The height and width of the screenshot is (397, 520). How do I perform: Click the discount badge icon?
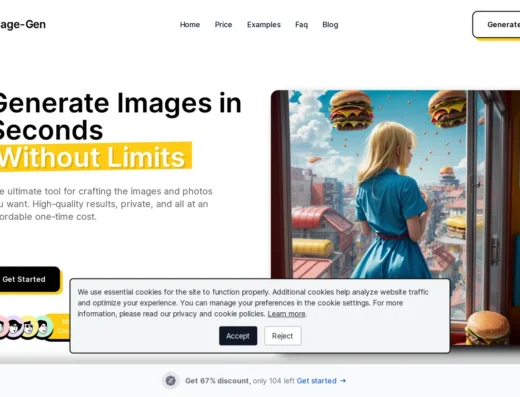pyautogui.click(x=171, y=381)
